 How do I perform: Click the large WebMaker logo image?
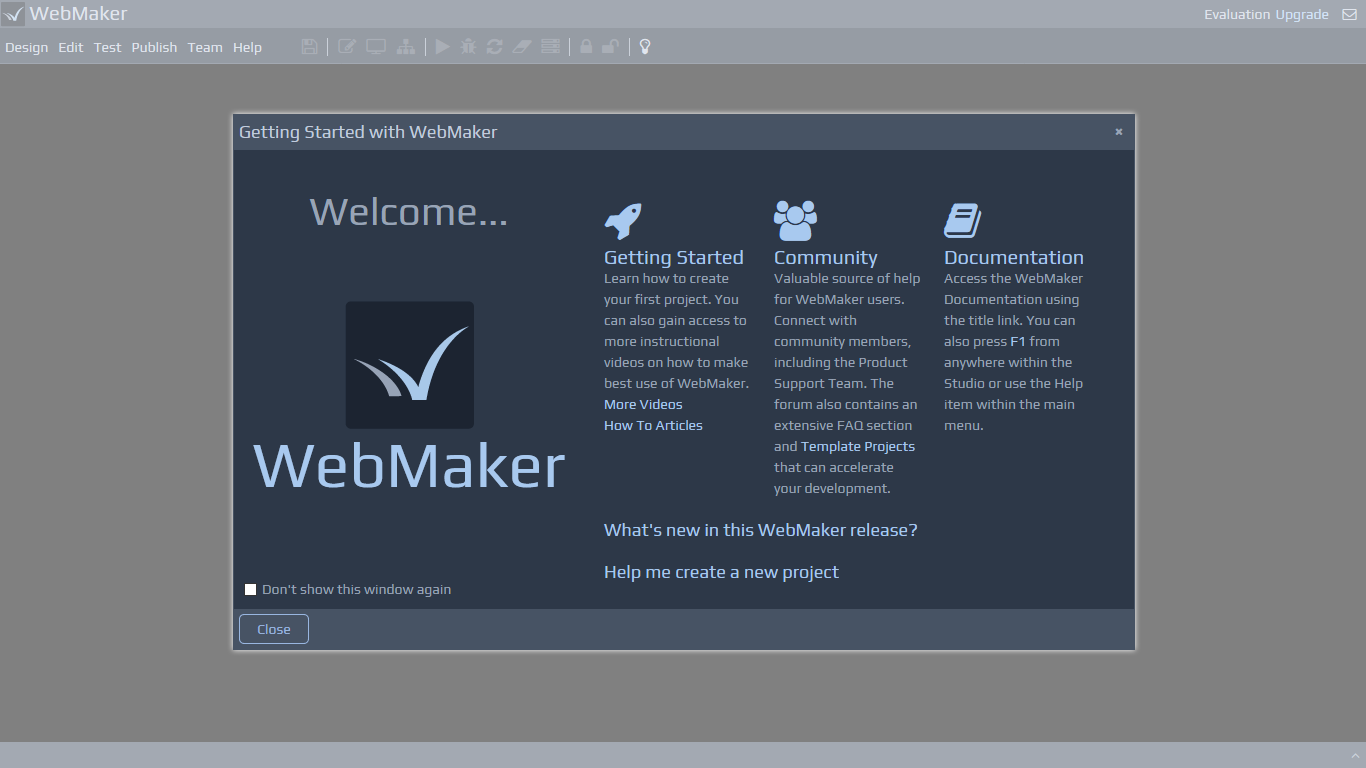pyautogui.click(x=410, y=365)
